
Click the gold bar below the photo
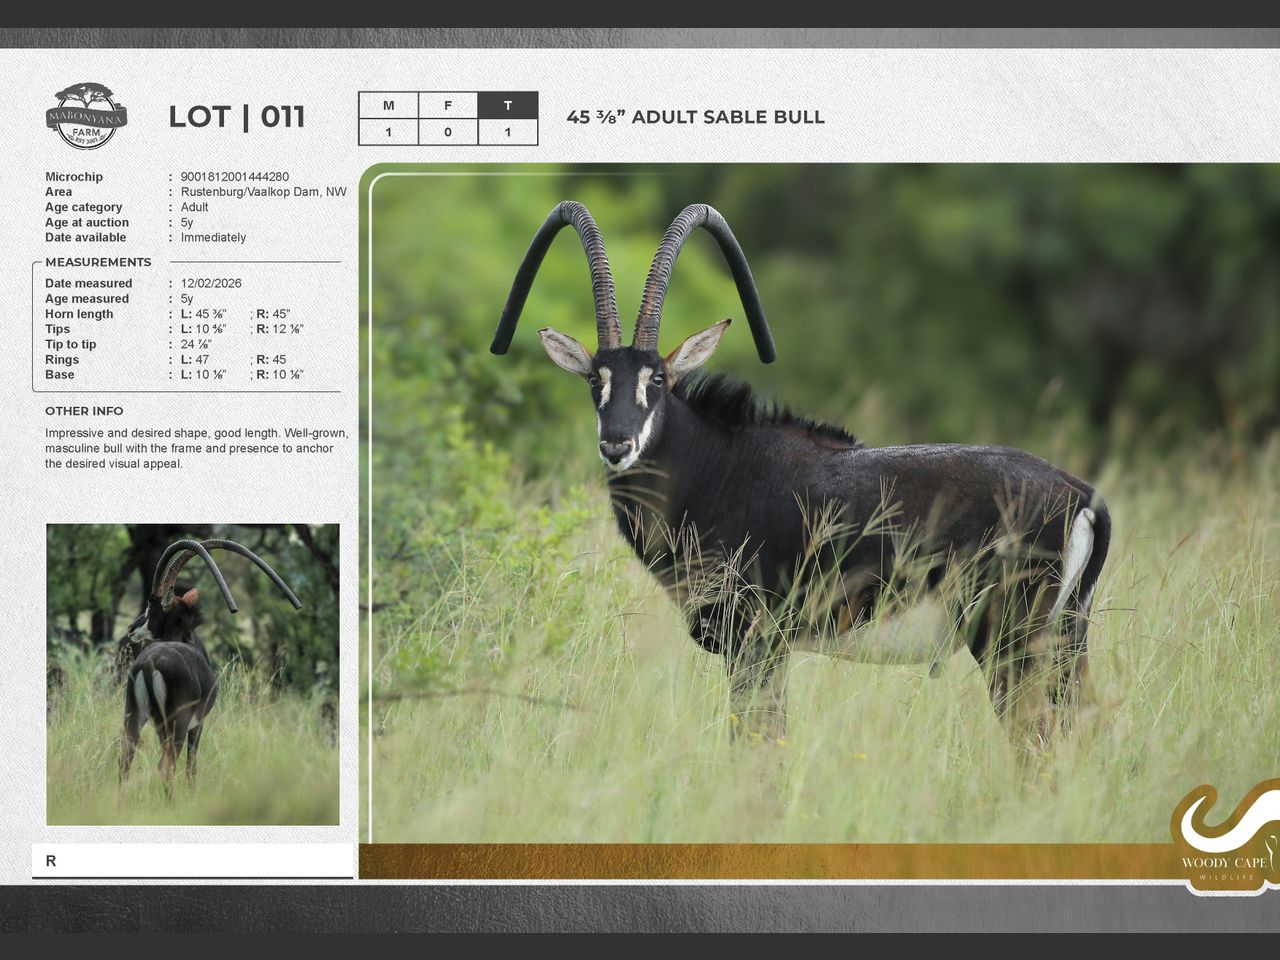(x=760, y=861)
